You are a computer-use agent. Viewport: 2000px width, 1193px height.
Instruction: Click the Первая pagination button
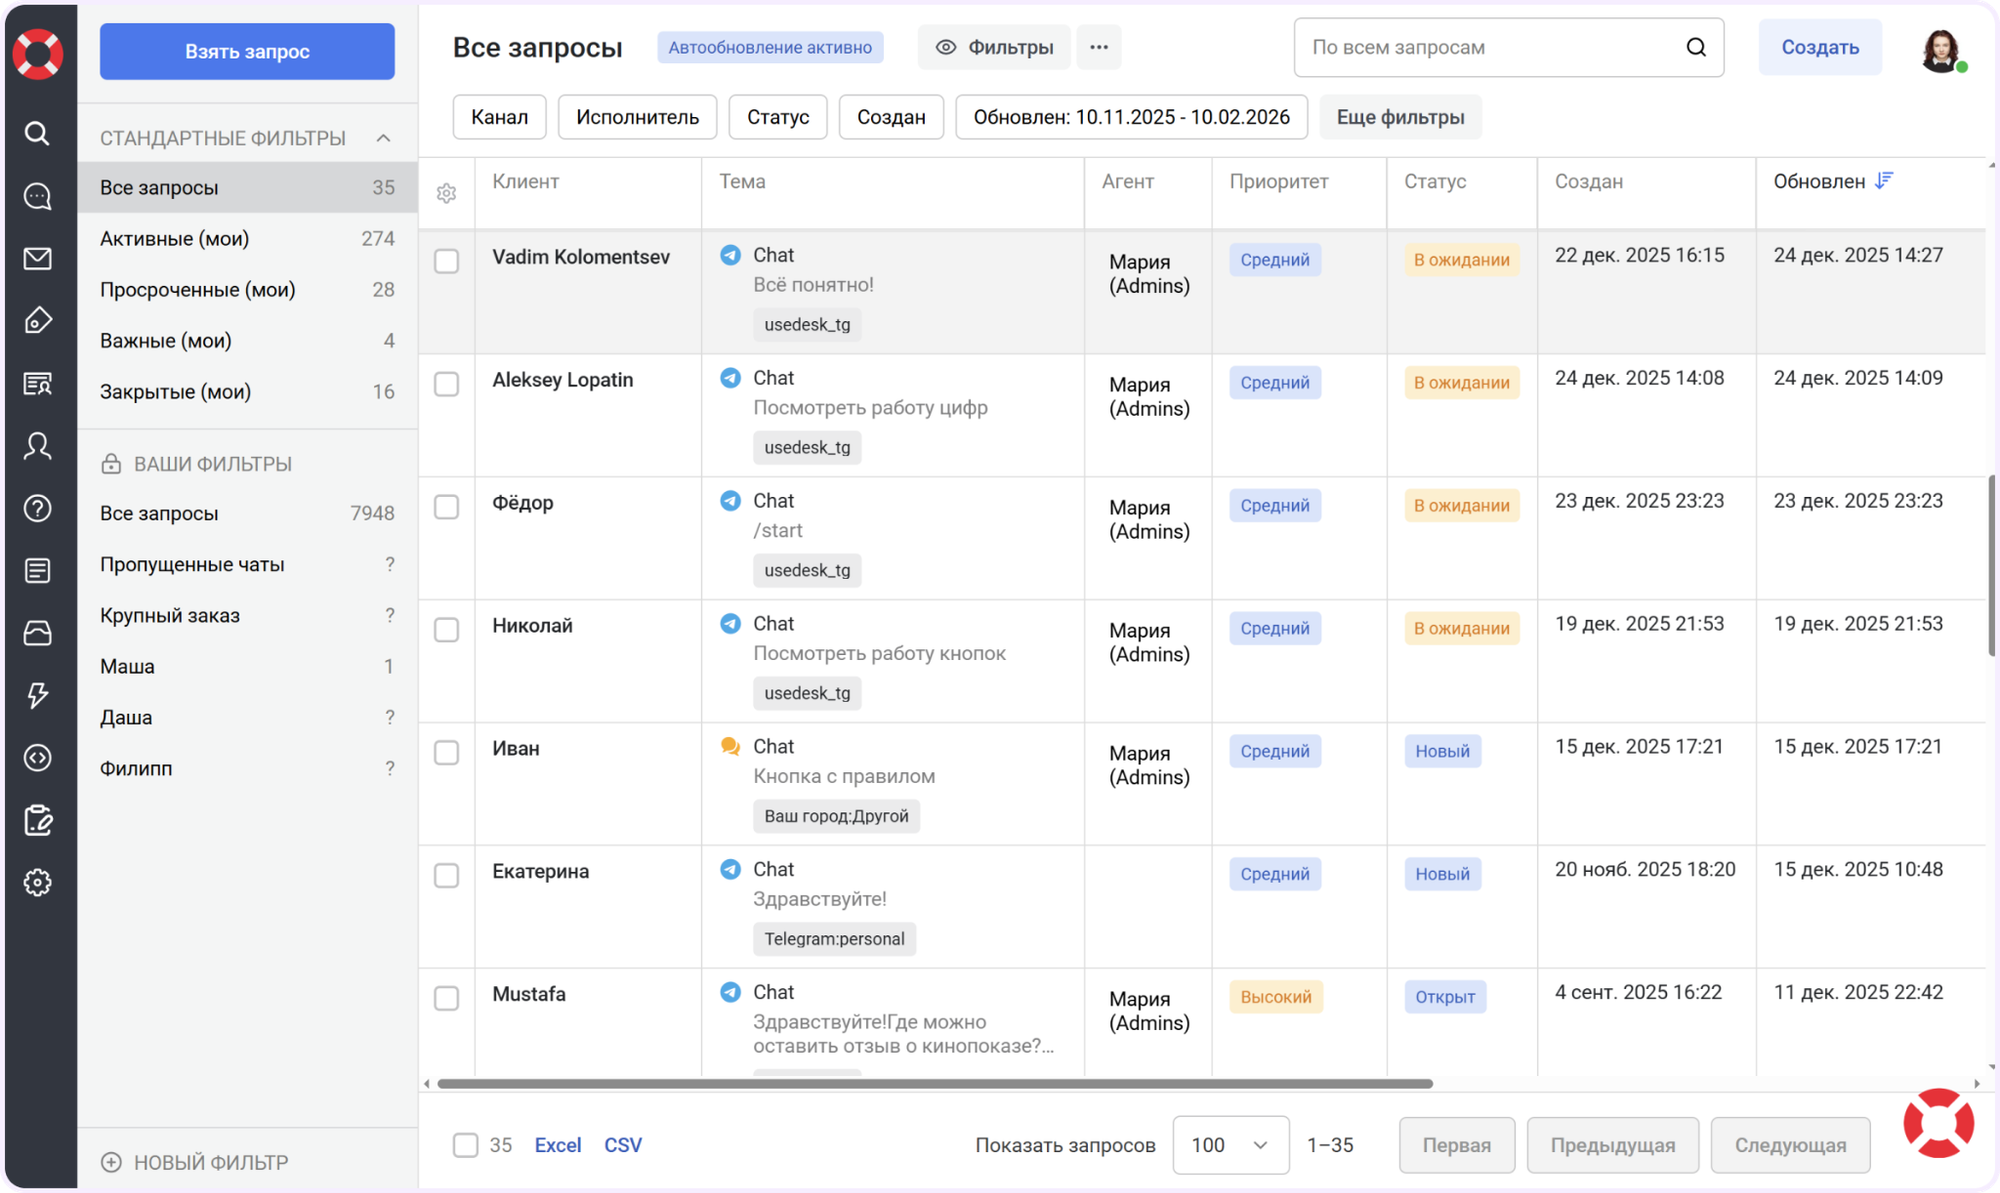[x=1456, y=1145]
